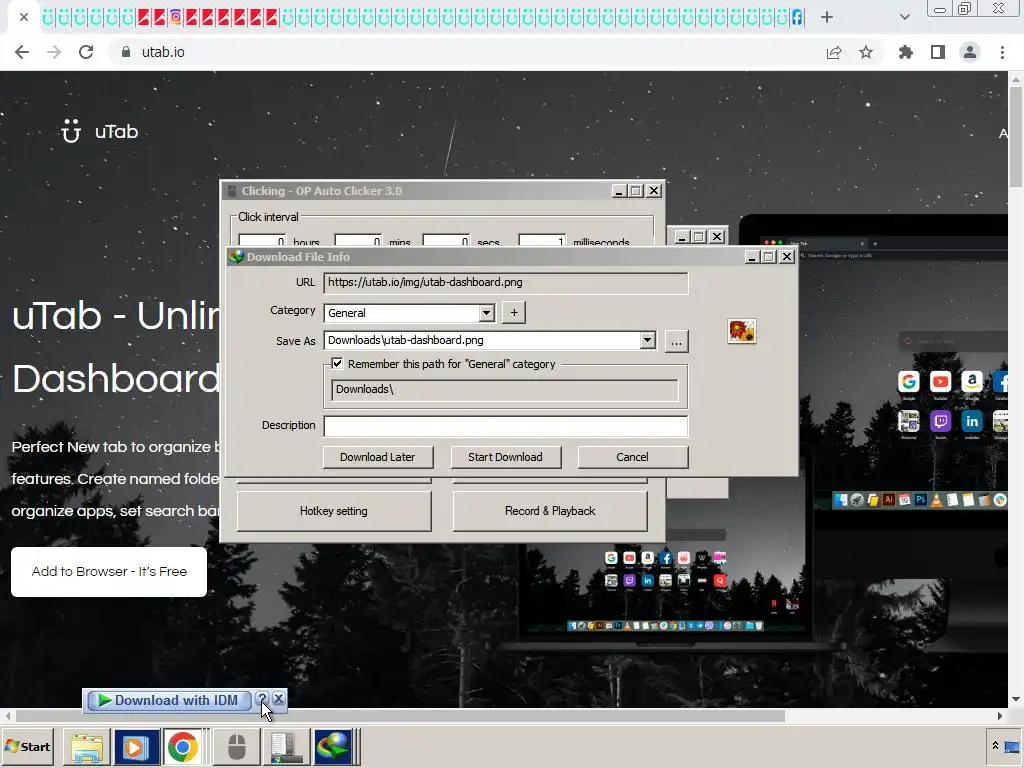
Task: Click the Internet Download Manager taskbar icon
Action: click(x=333, y=747)
